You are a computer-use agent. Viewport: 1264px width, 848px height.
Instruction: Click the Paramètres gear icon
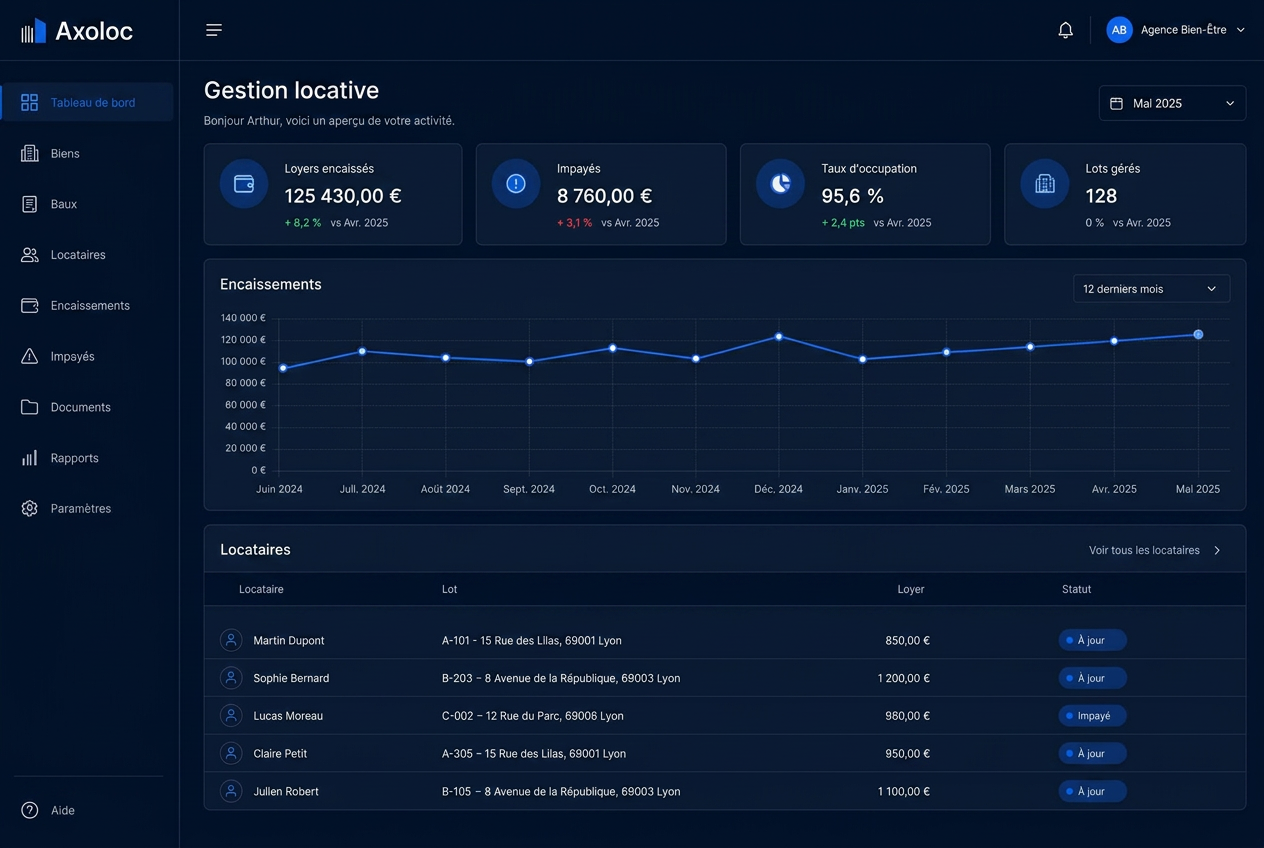[x=30, y=509]
